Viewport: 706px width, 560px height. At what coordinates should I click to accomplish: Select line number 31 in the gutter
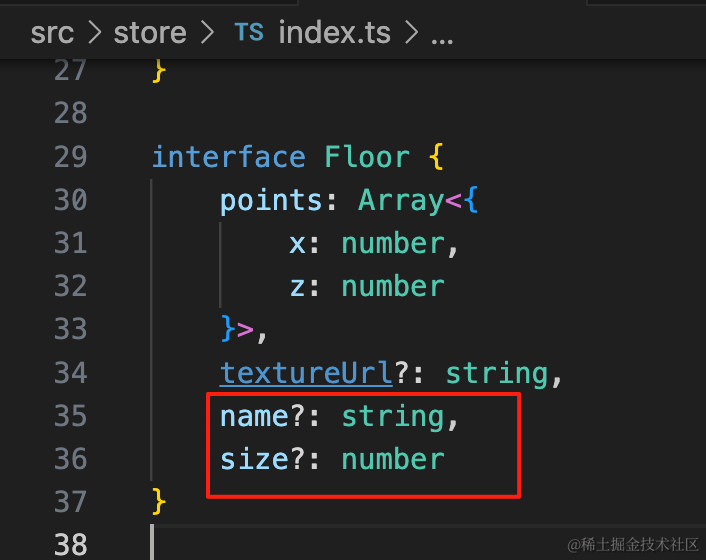[x=71, y=243]
